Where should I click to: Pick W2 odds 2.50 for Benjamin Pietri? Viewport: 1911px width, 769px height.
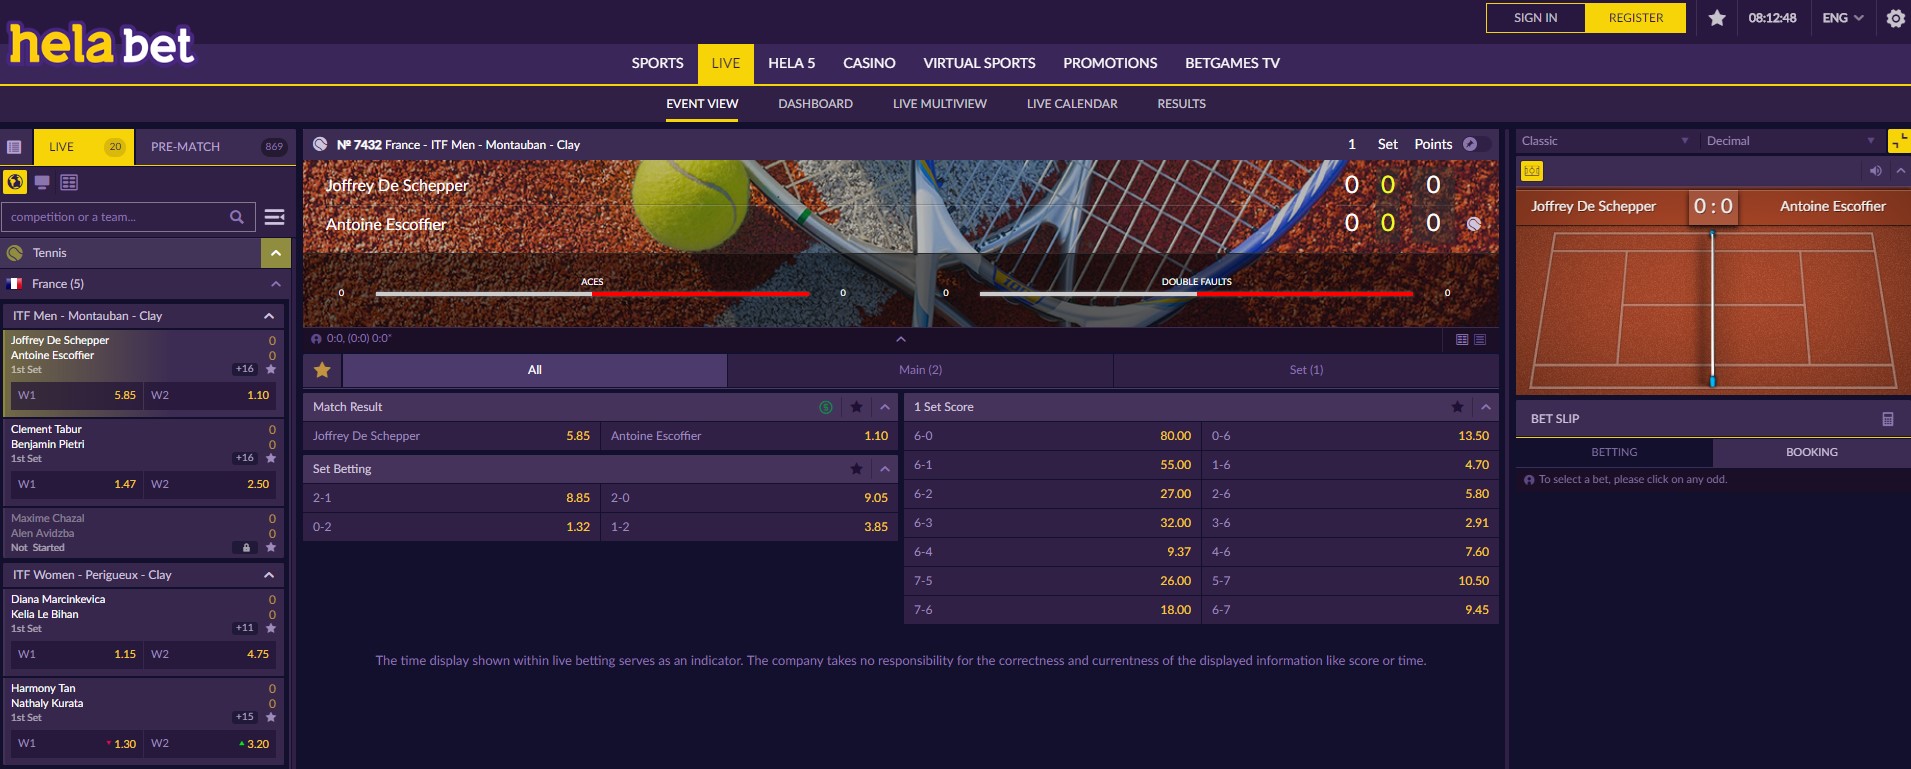[211, 484]
